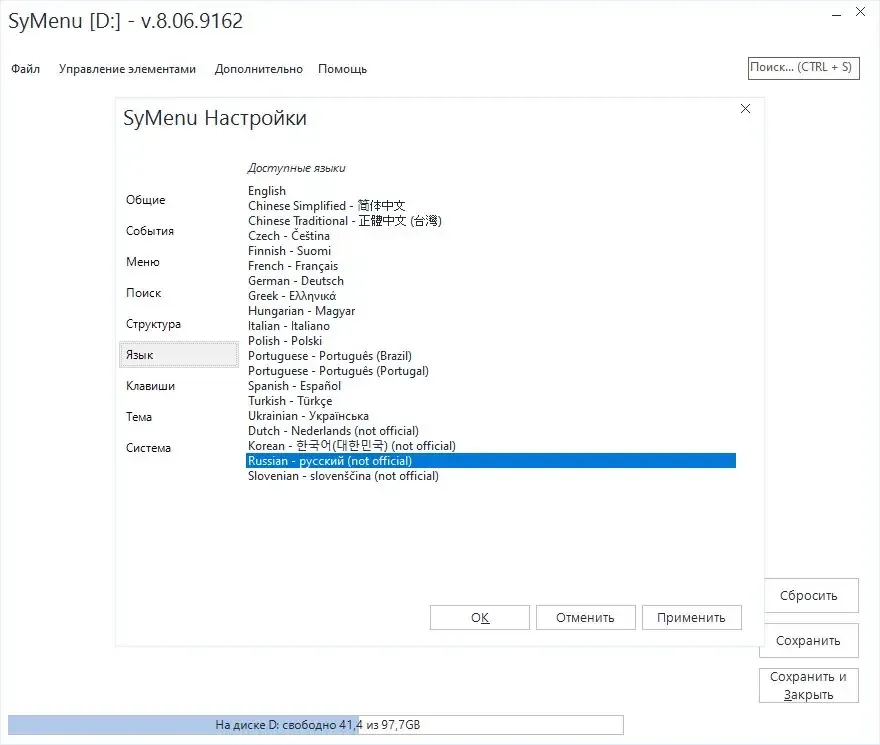Screen dimensions: 880x745
Task: Close the SyMenu Настройки dialog
Action: 745,108
